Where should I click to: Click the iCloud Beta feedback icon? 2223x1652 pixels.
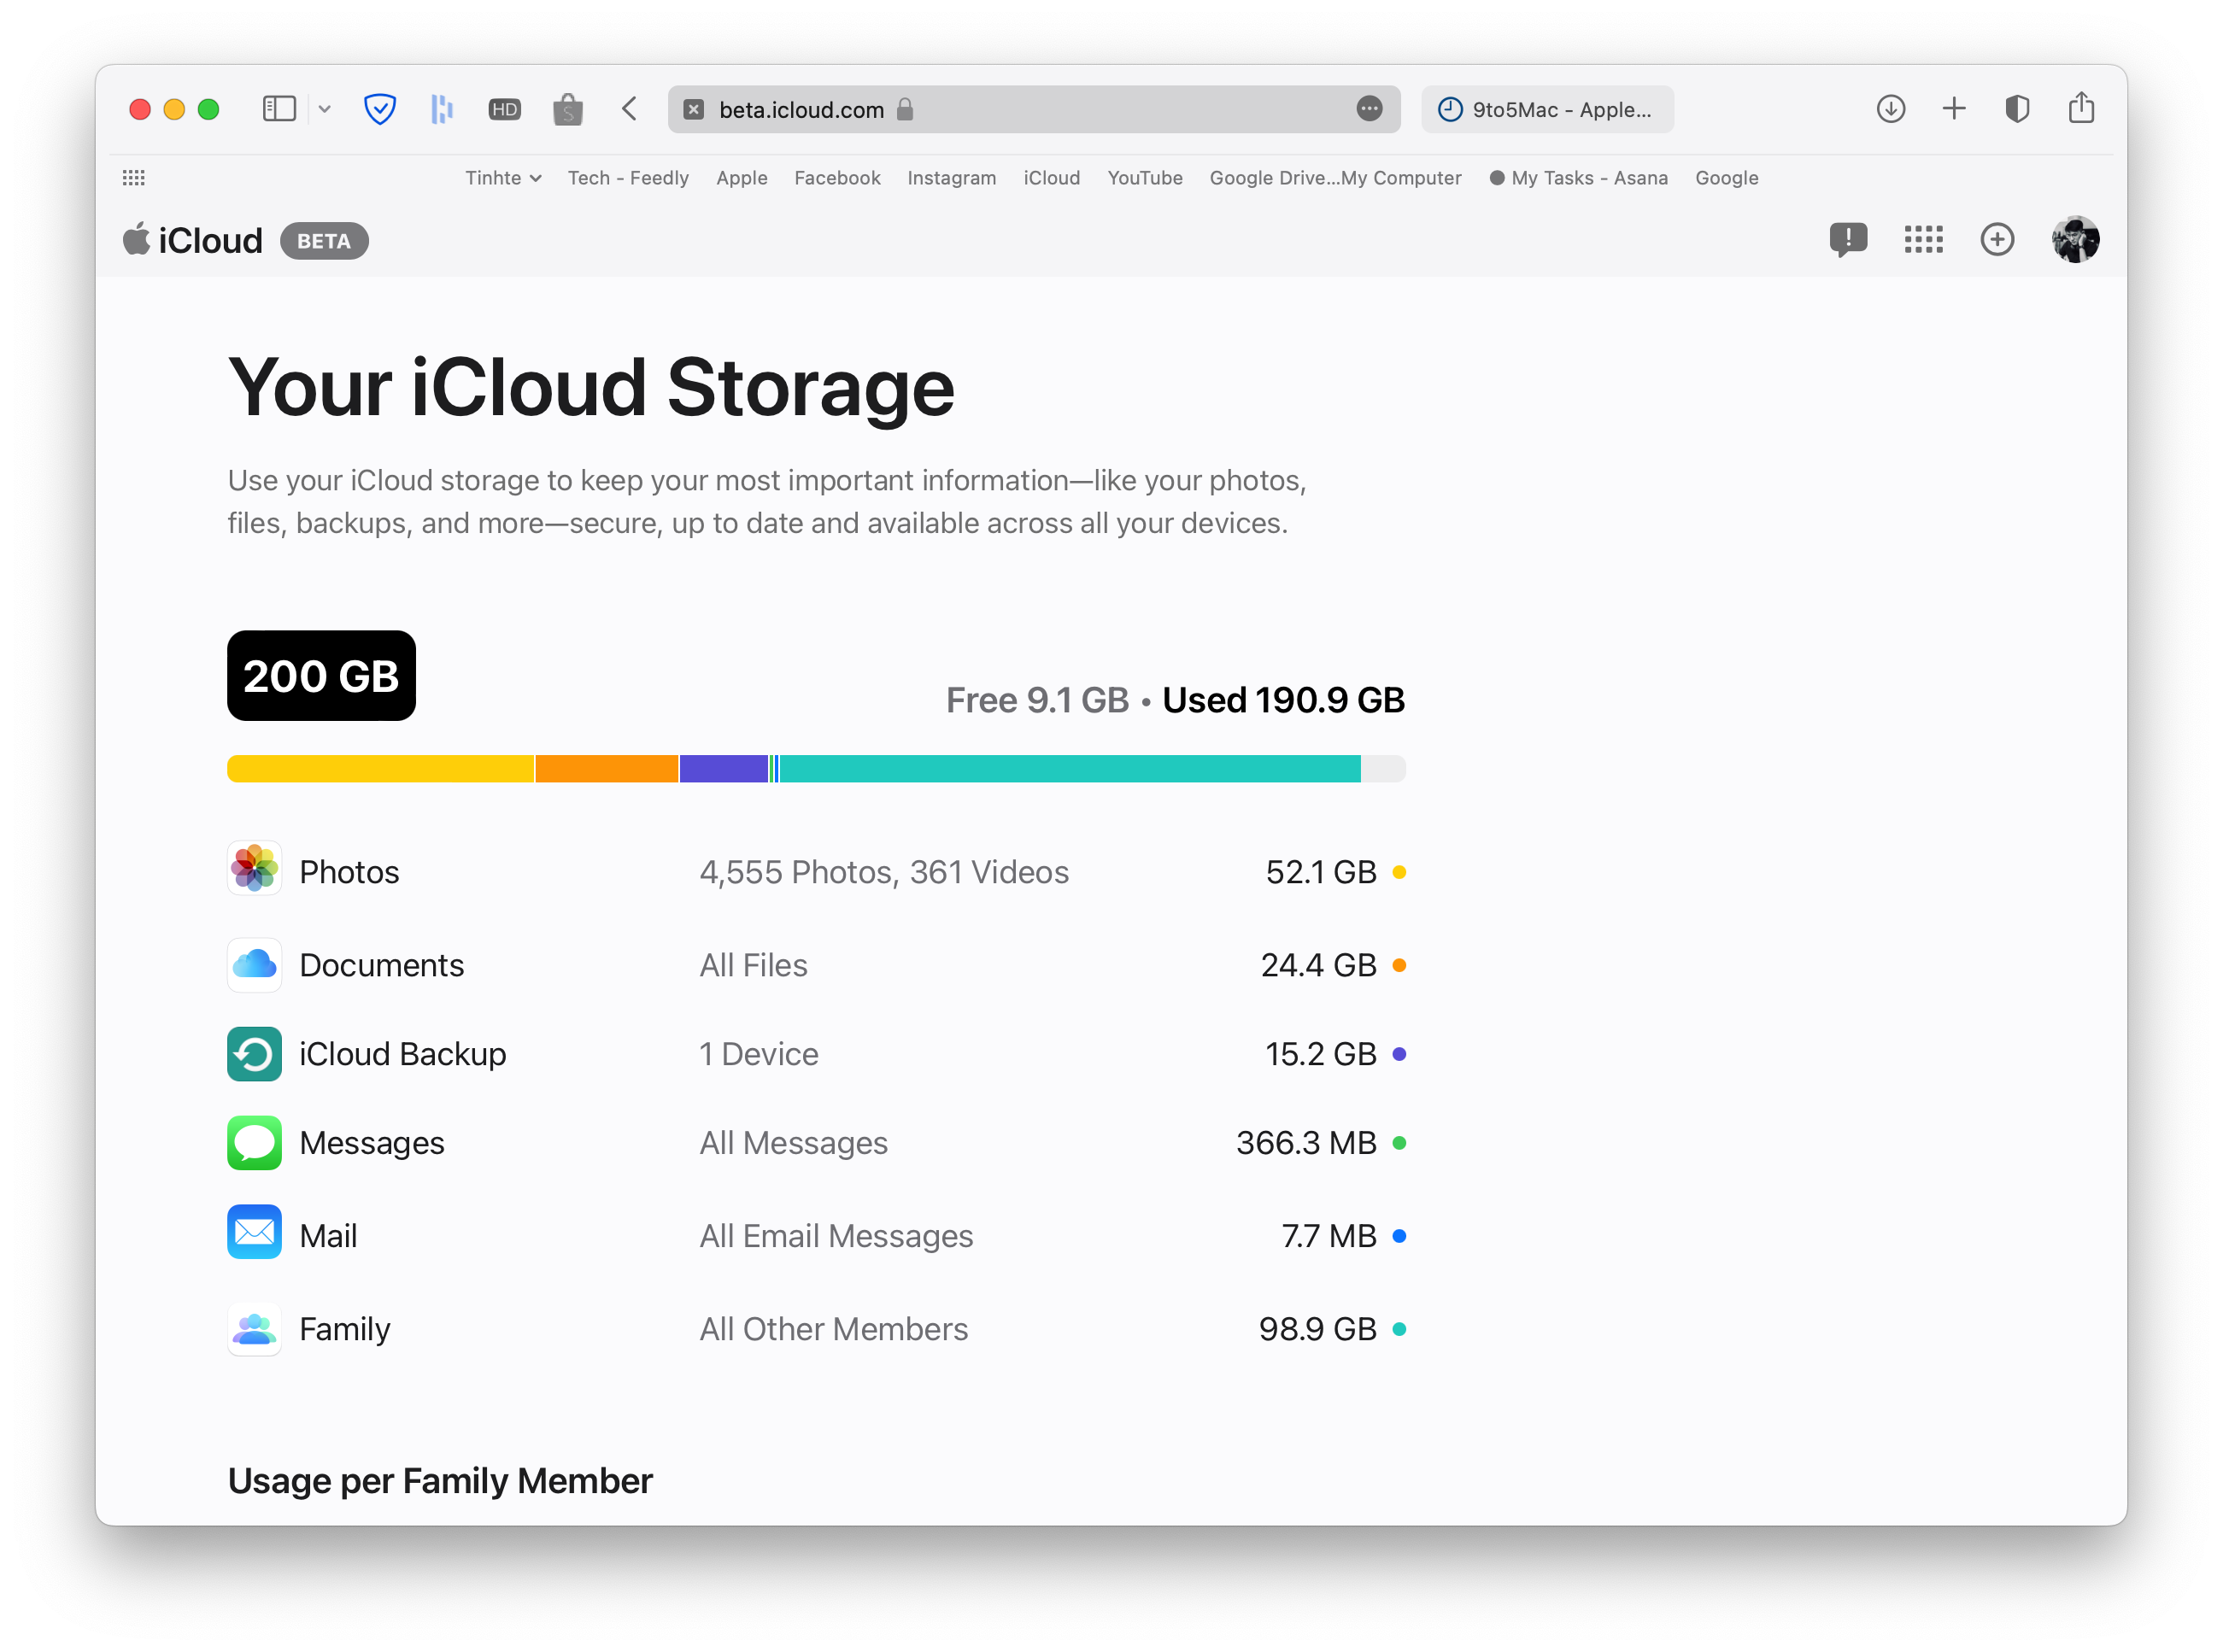(1846, 239)
